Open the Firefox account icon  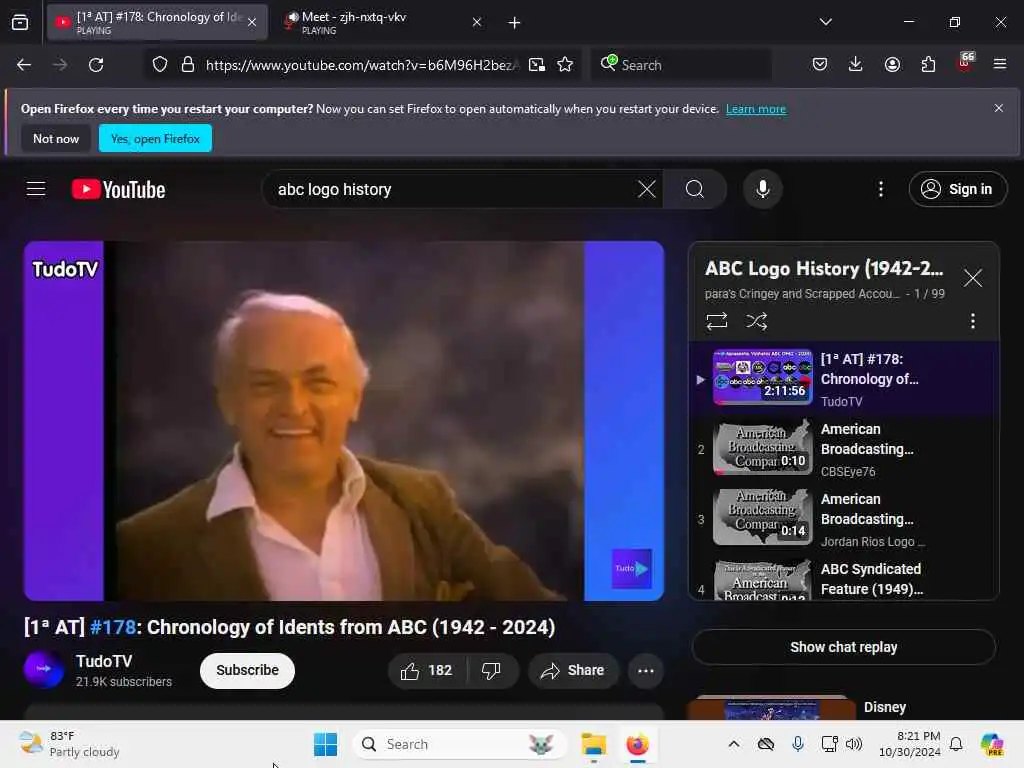pos(892,65)
